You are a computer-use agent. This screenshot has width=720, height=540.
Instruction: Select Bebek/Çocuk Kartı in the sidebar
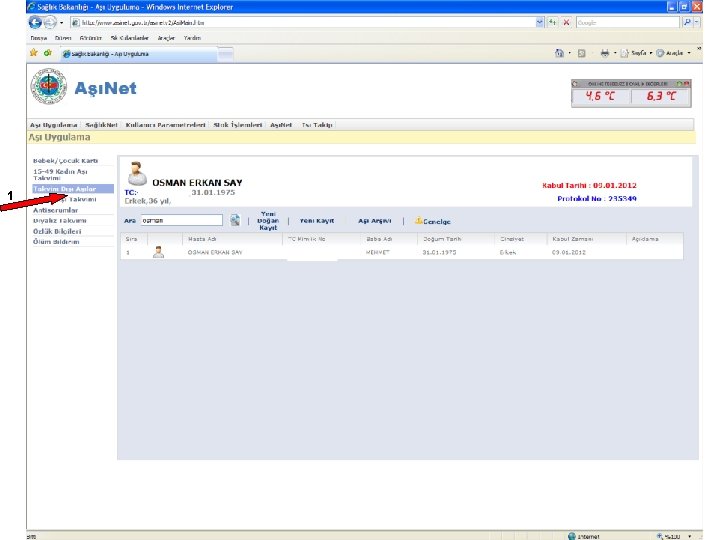pos(65,161)
